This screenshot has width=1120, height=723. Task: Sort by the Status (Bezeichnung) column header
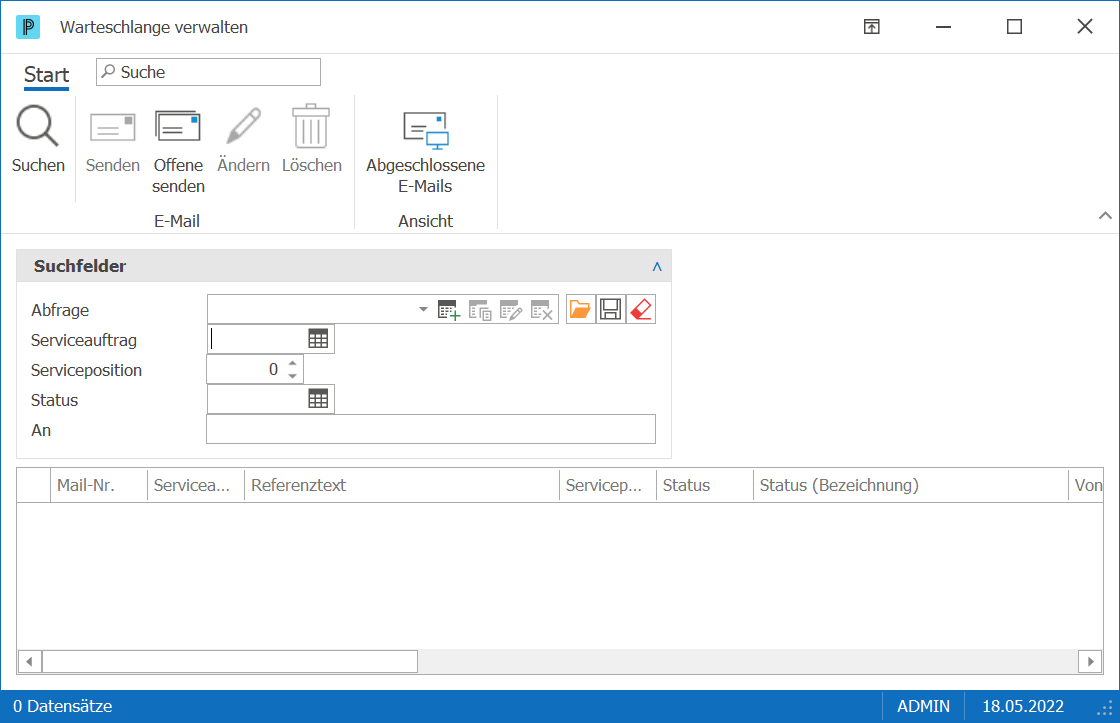[x=911, y=485]
